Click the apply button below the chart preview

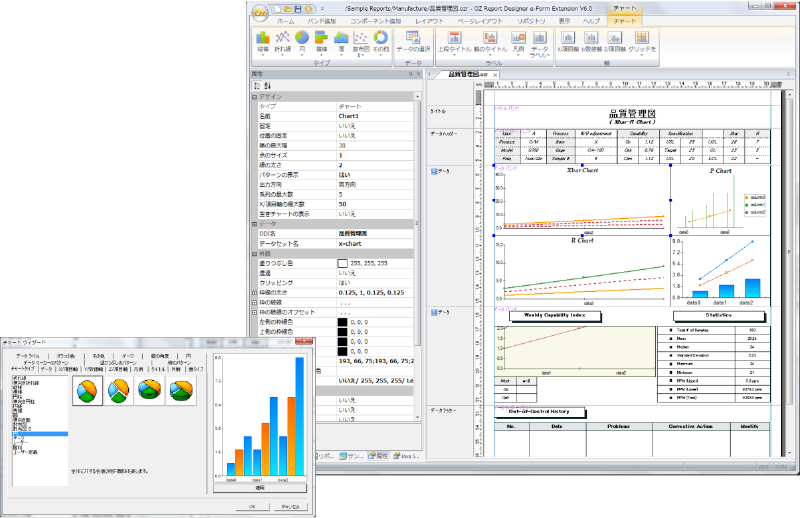260,488
